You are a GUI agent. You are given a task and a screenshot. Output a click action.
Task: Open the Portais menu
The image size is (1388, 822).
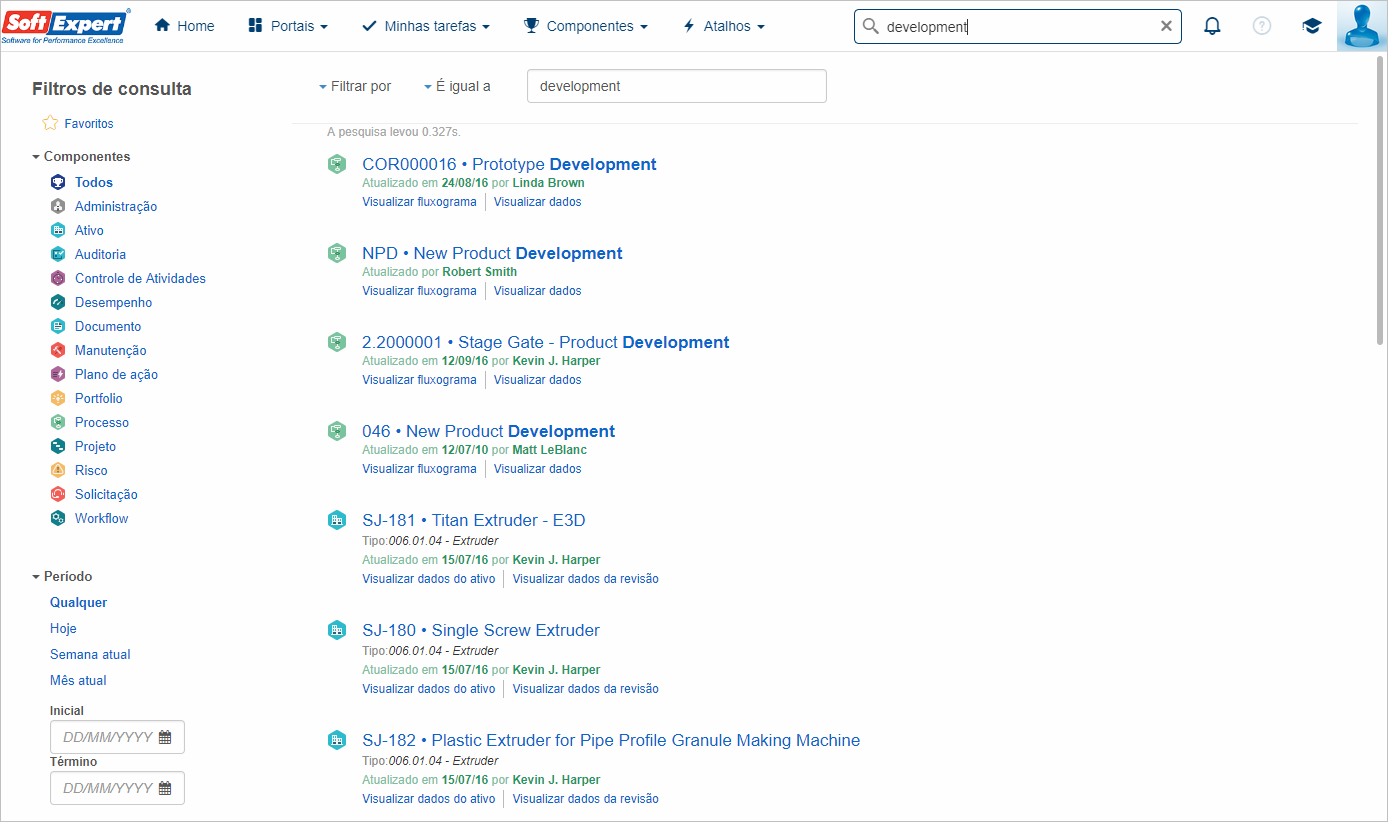pos(288,26)
